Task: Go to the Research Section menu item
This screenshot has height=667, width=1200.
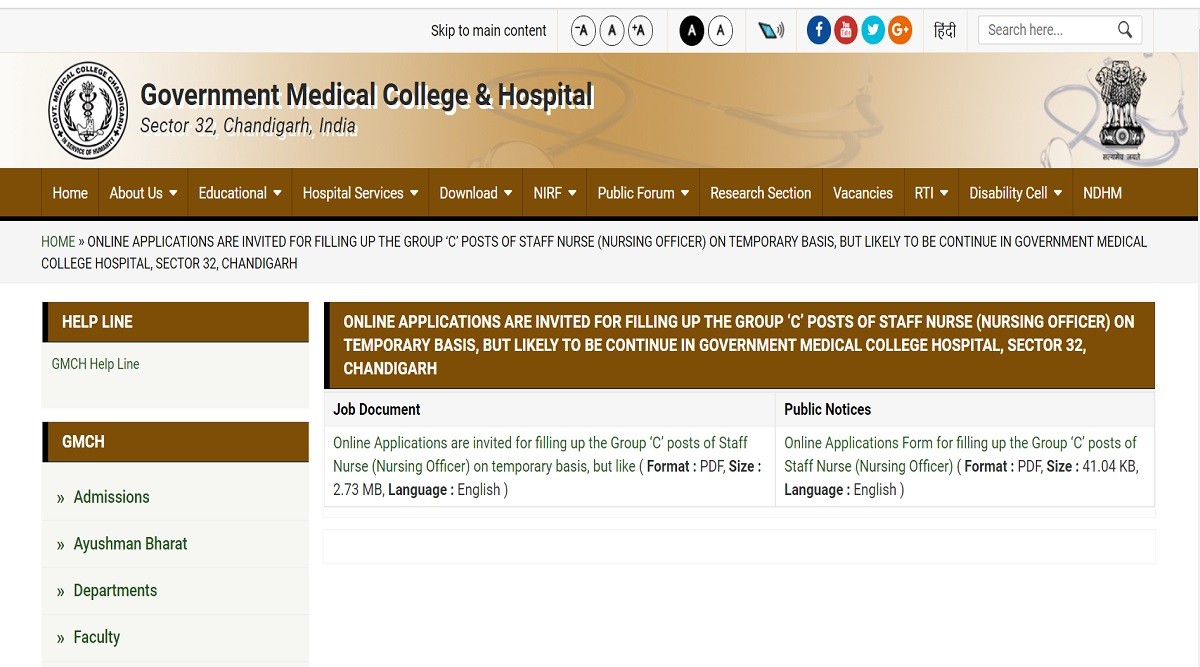Action: tap(760, 193)
